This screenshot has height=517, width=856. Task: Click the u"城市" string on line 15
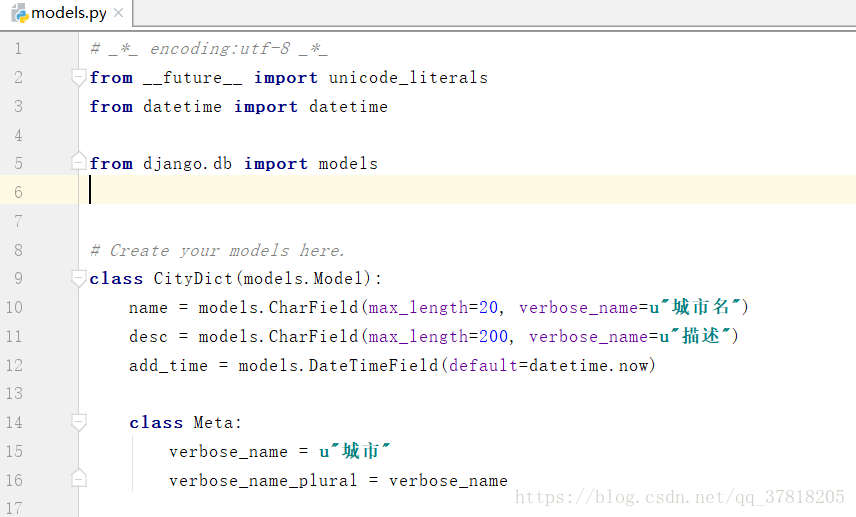click(x=355, y=451)
